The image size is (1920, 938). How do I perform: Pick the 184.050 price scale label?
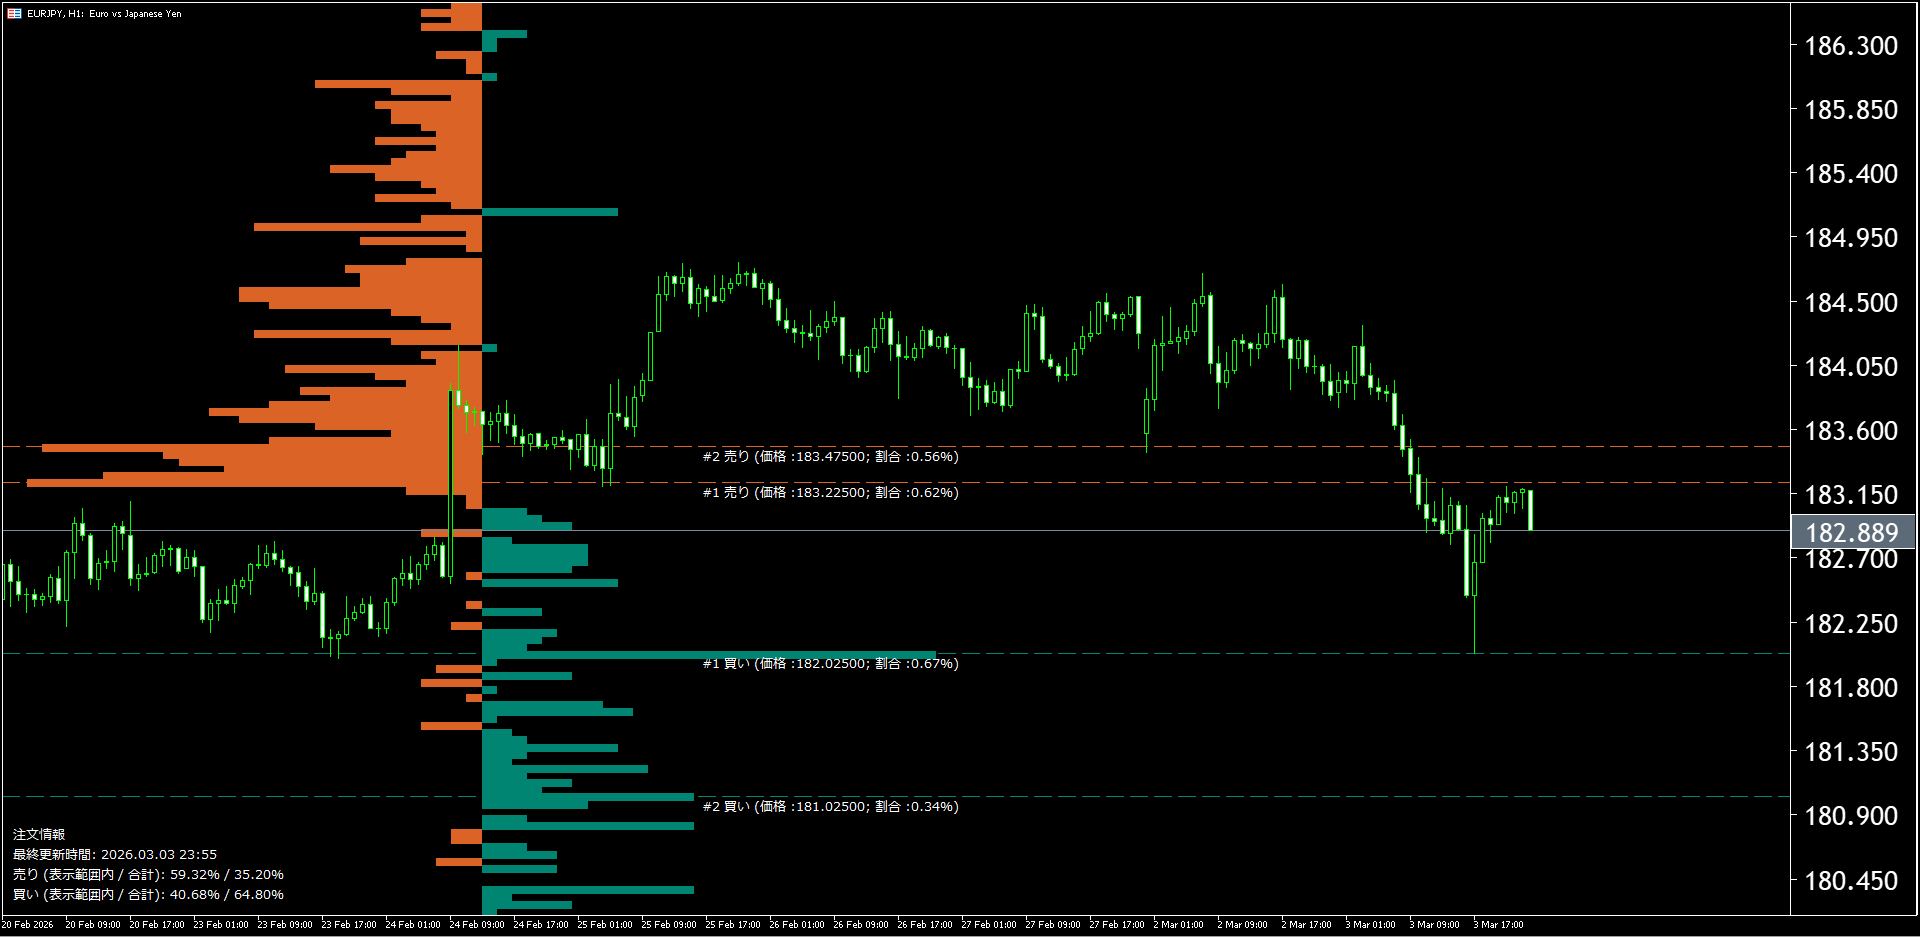1851,367
